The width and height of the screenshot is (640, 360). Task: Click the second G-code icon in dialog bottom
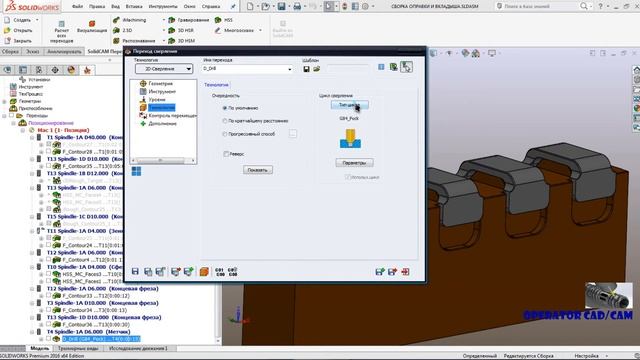coord(232,272)
